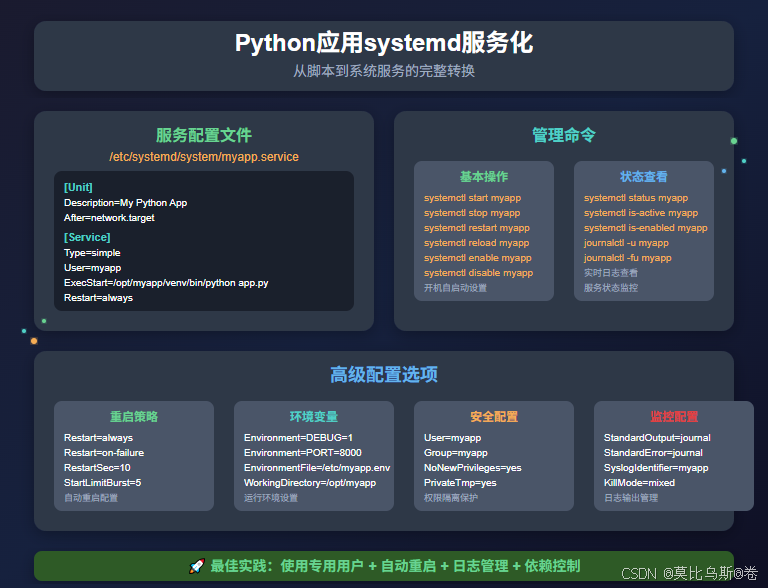768x588 pixels.
Task: Select 'User=myapp' in the service config file
Action: [93, 268]
